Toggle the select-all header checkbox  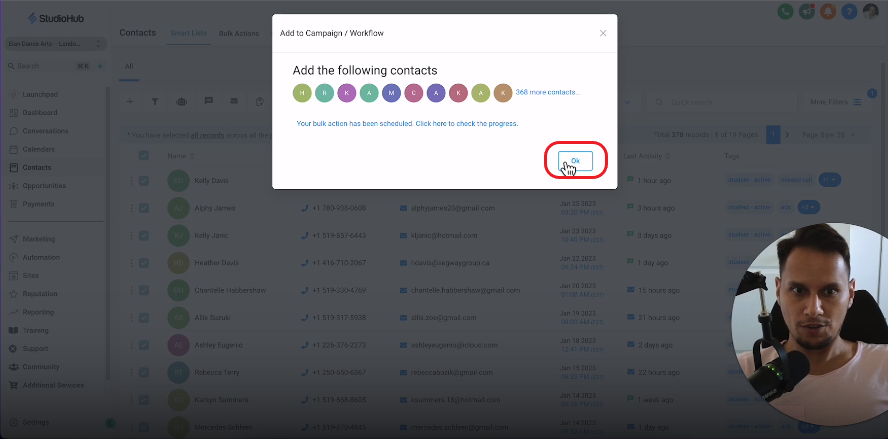(144, 156)
